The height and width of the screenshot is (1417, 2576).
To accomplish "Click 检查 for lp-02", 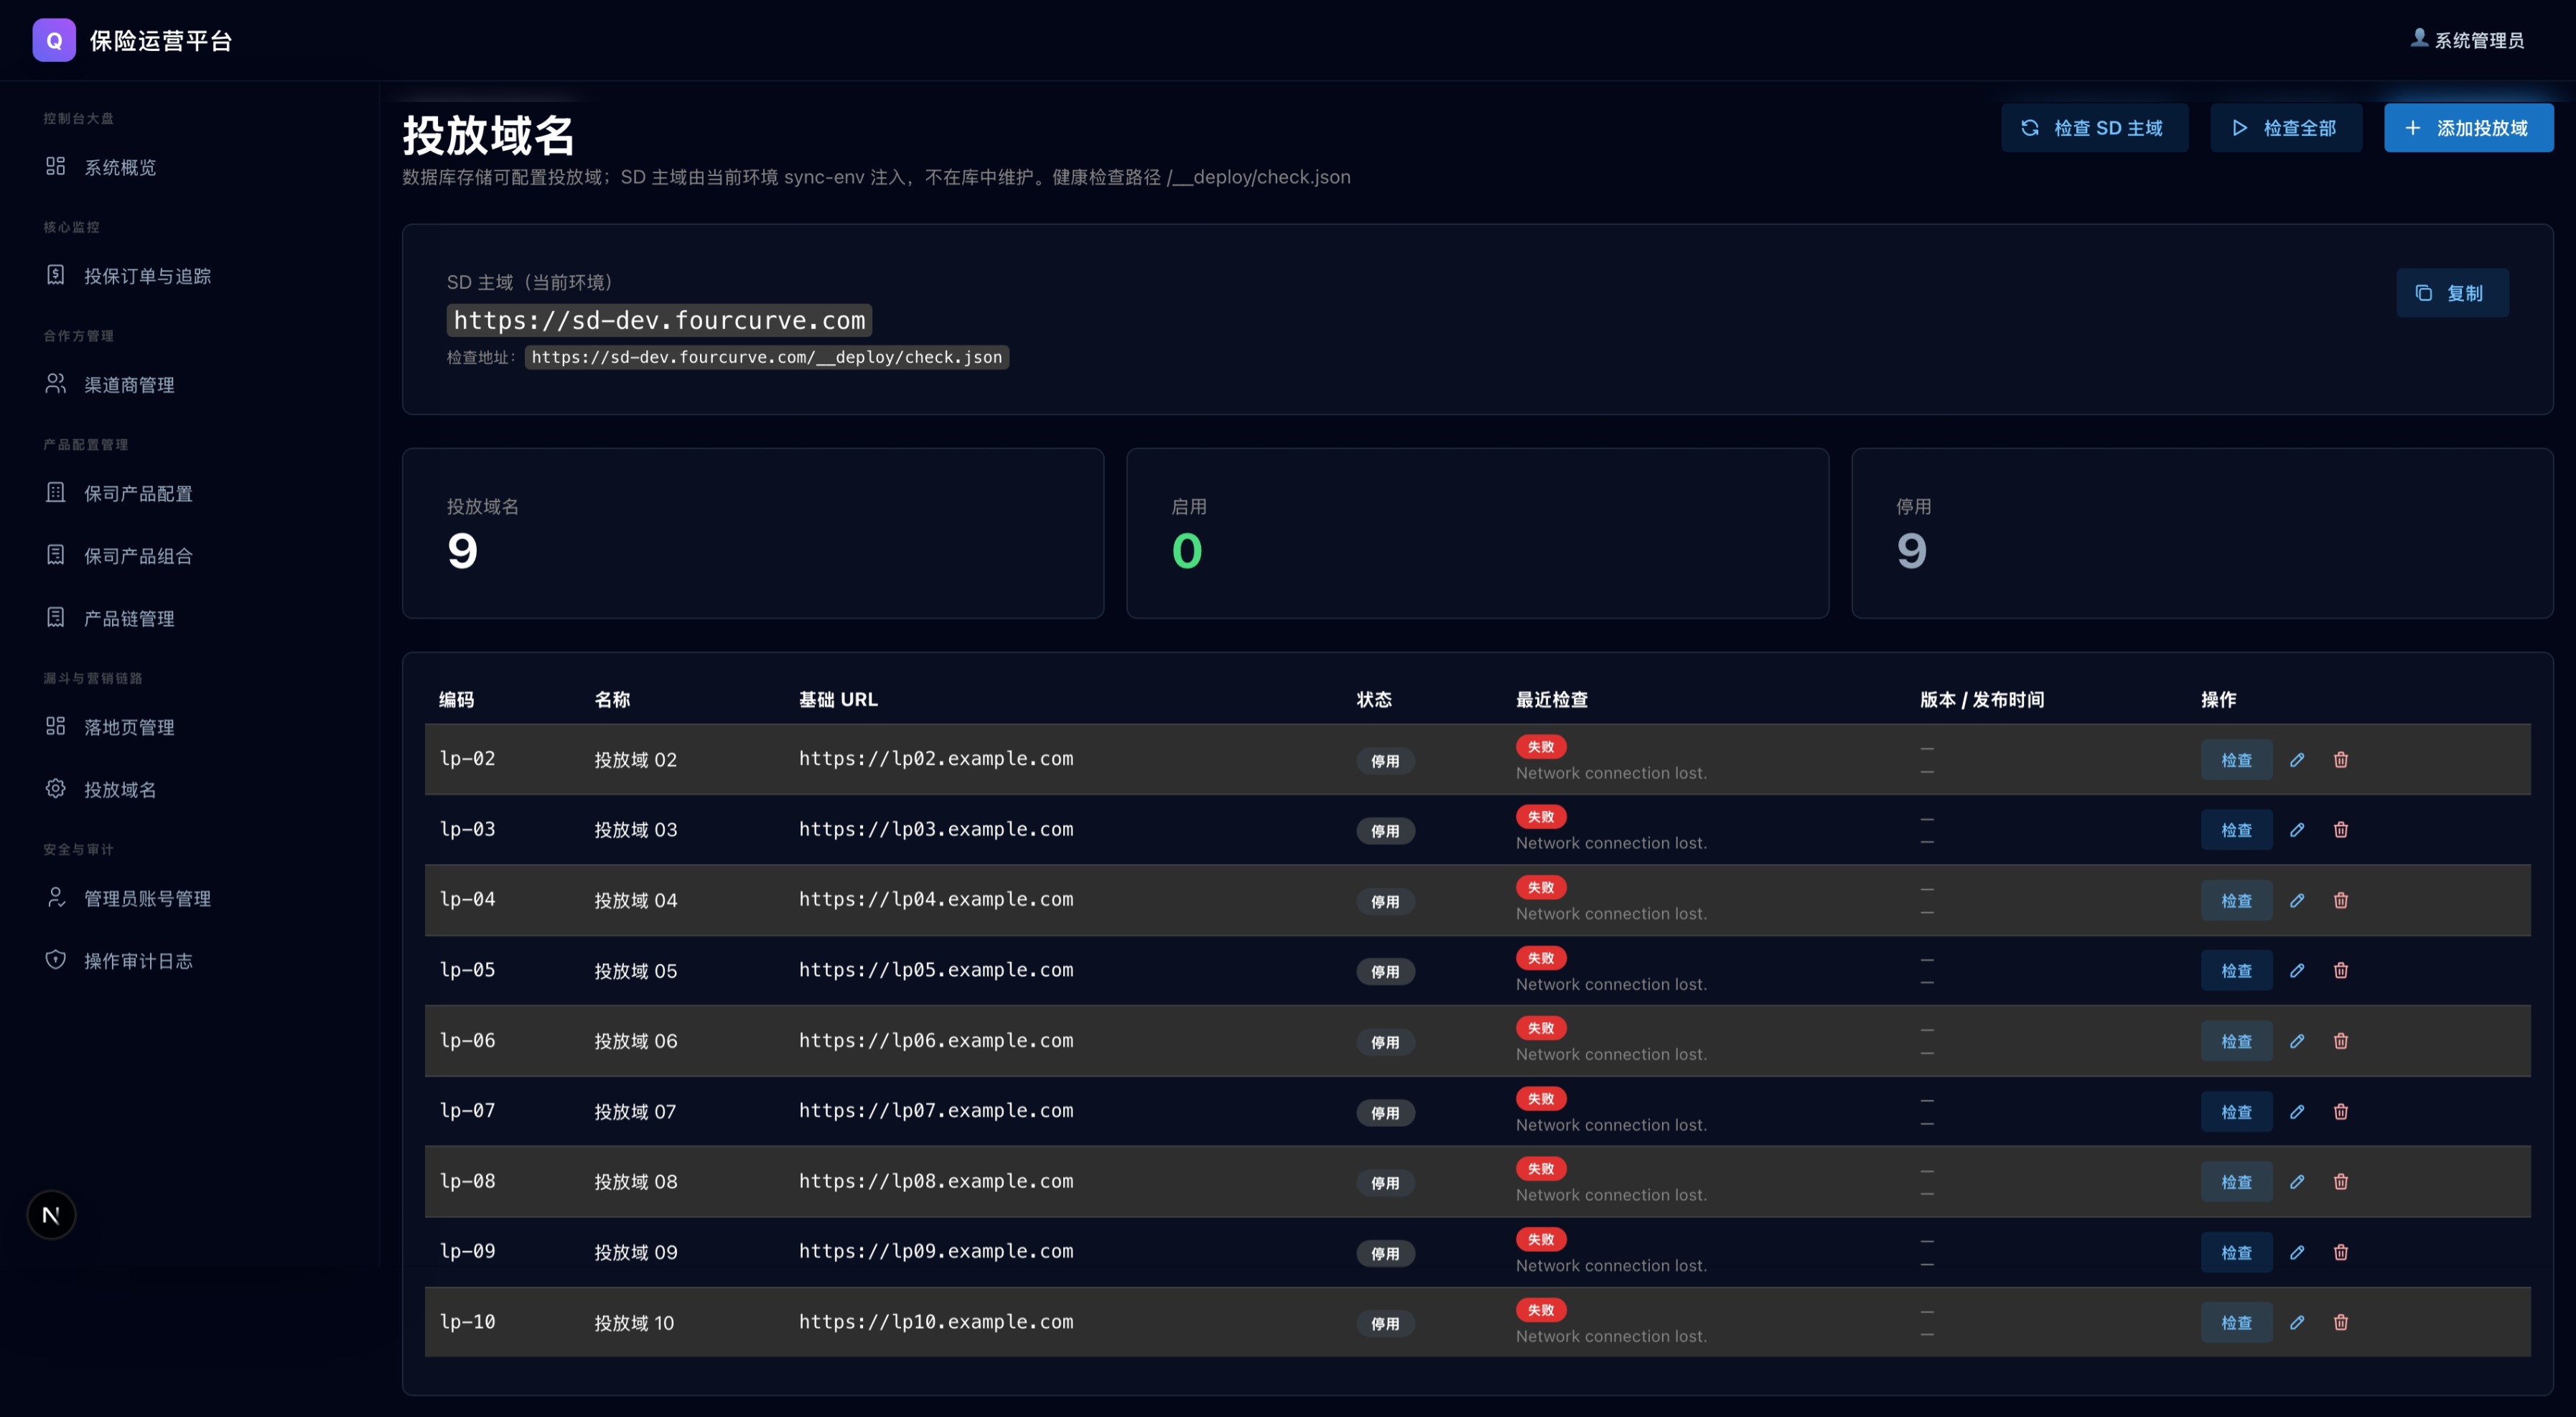I will pos(2236,760).
